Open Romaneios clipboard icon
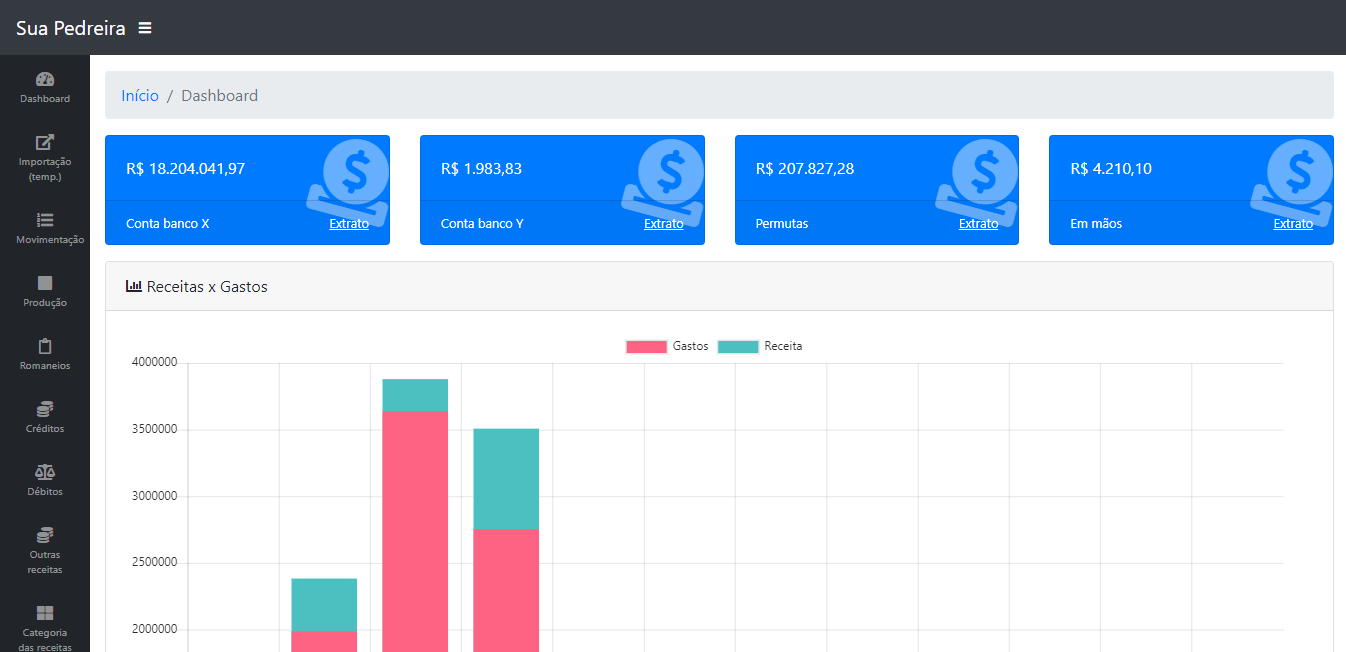Screen dimensions: 1346x652 coord(45,346)
